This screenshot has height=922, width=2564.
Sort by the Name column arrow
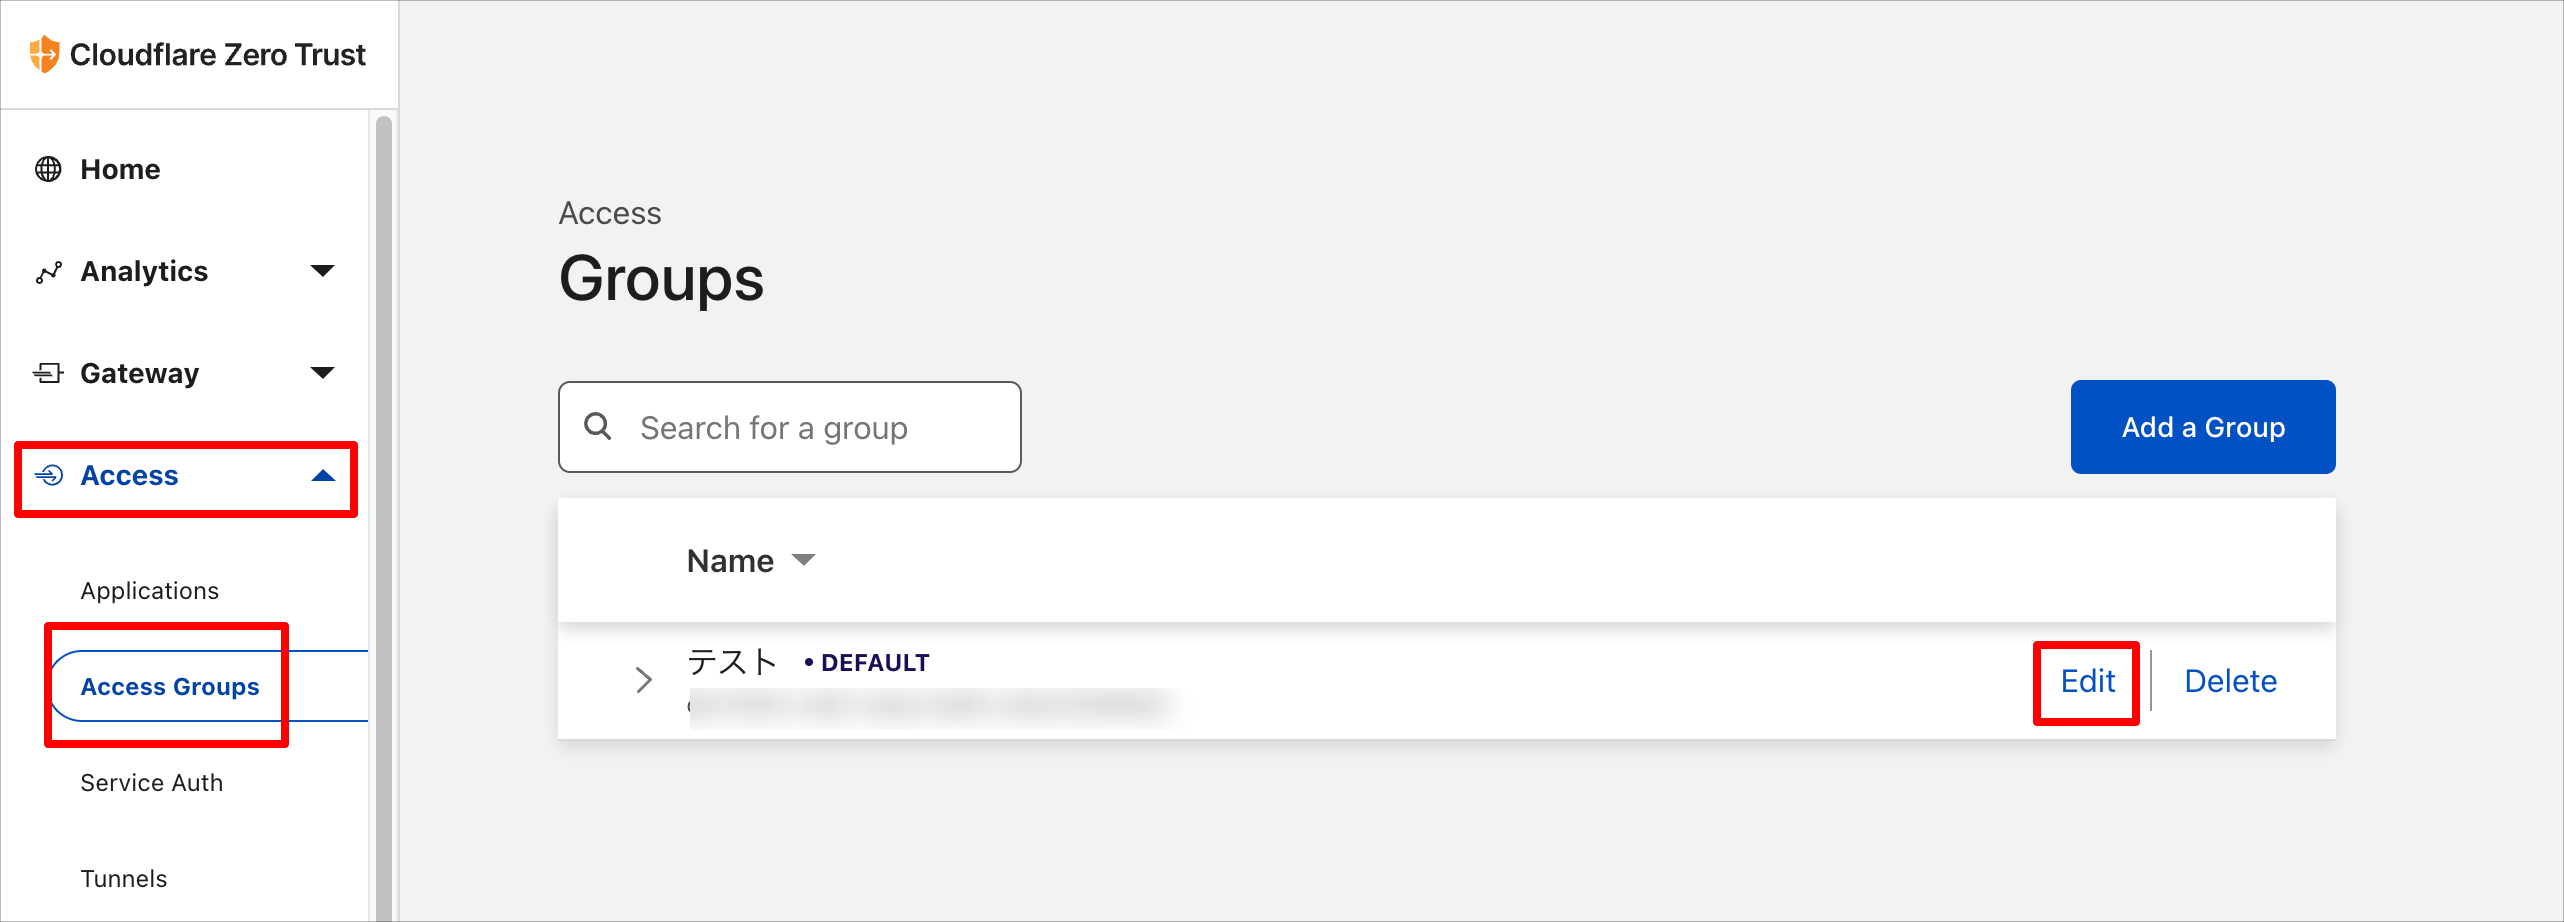pos(803,560)
